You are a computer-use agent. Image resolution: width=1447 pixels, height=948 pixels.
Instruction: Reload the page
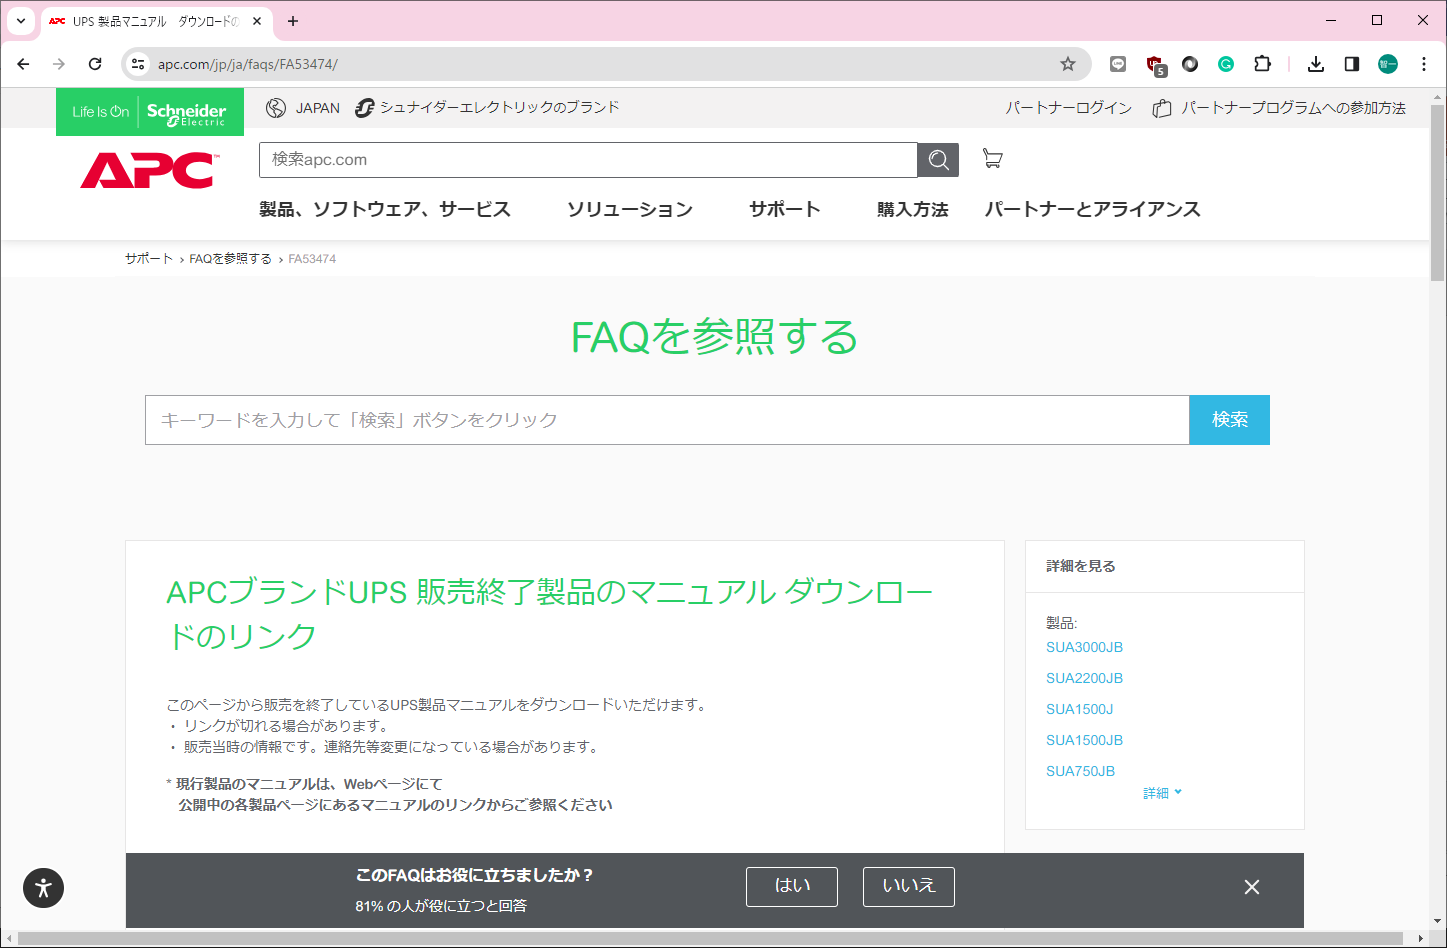click(x=95, y=64)
